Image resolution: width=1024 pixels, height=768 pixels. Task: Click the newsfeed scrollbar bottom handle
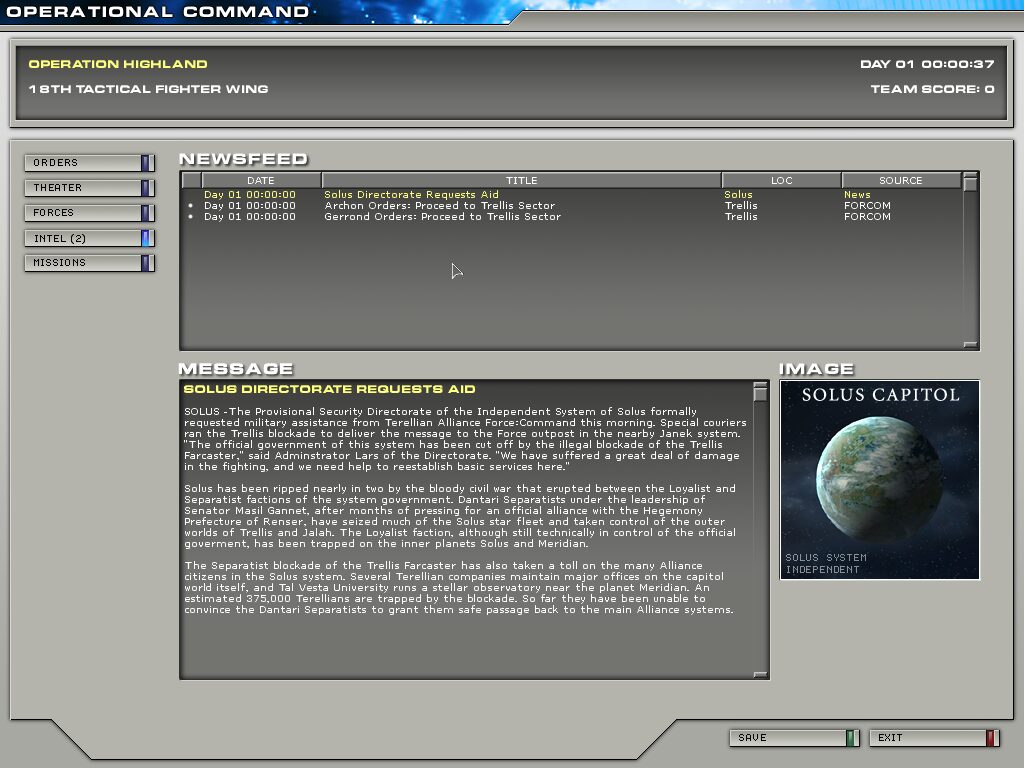970,344
